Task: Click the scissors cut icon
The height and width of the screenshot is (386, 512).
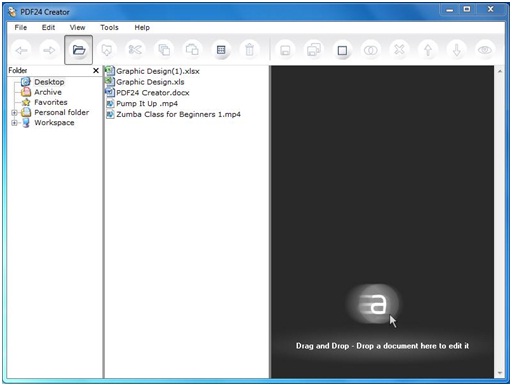Action: pyautogui.click(x=135, y=50)
